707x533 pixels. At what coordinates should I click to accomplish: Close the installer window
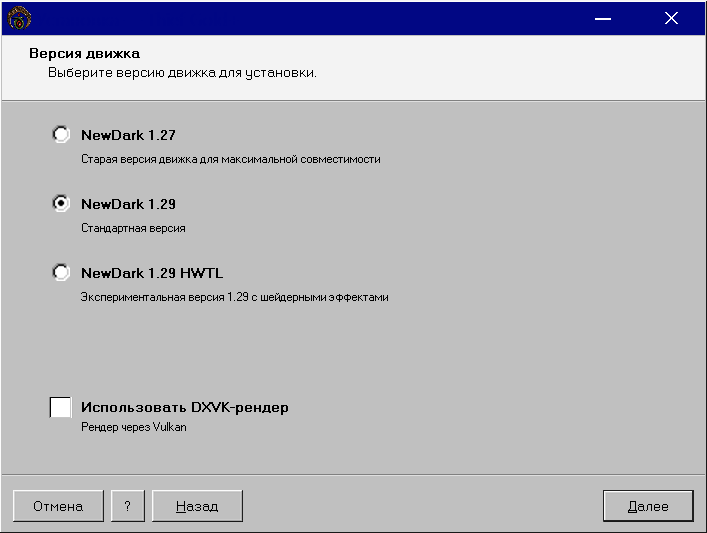[671, 18]
